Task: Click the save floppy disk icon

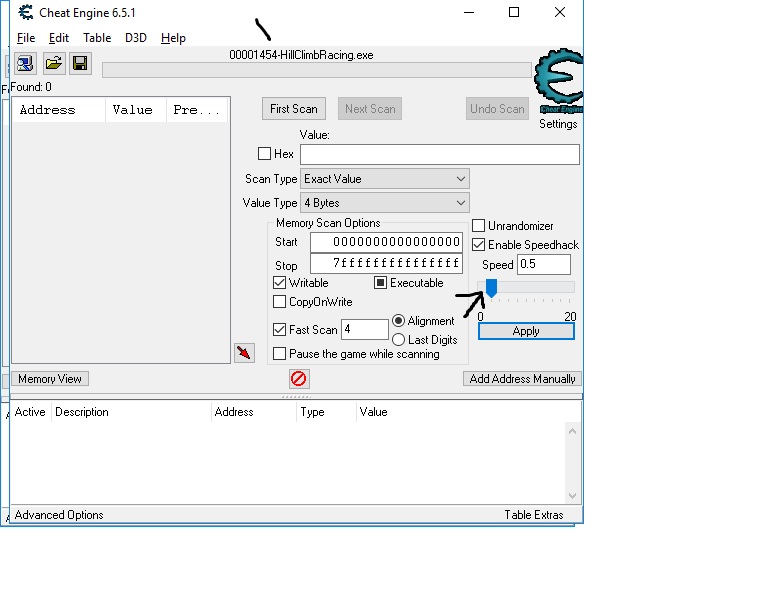Action: [79, 64]
